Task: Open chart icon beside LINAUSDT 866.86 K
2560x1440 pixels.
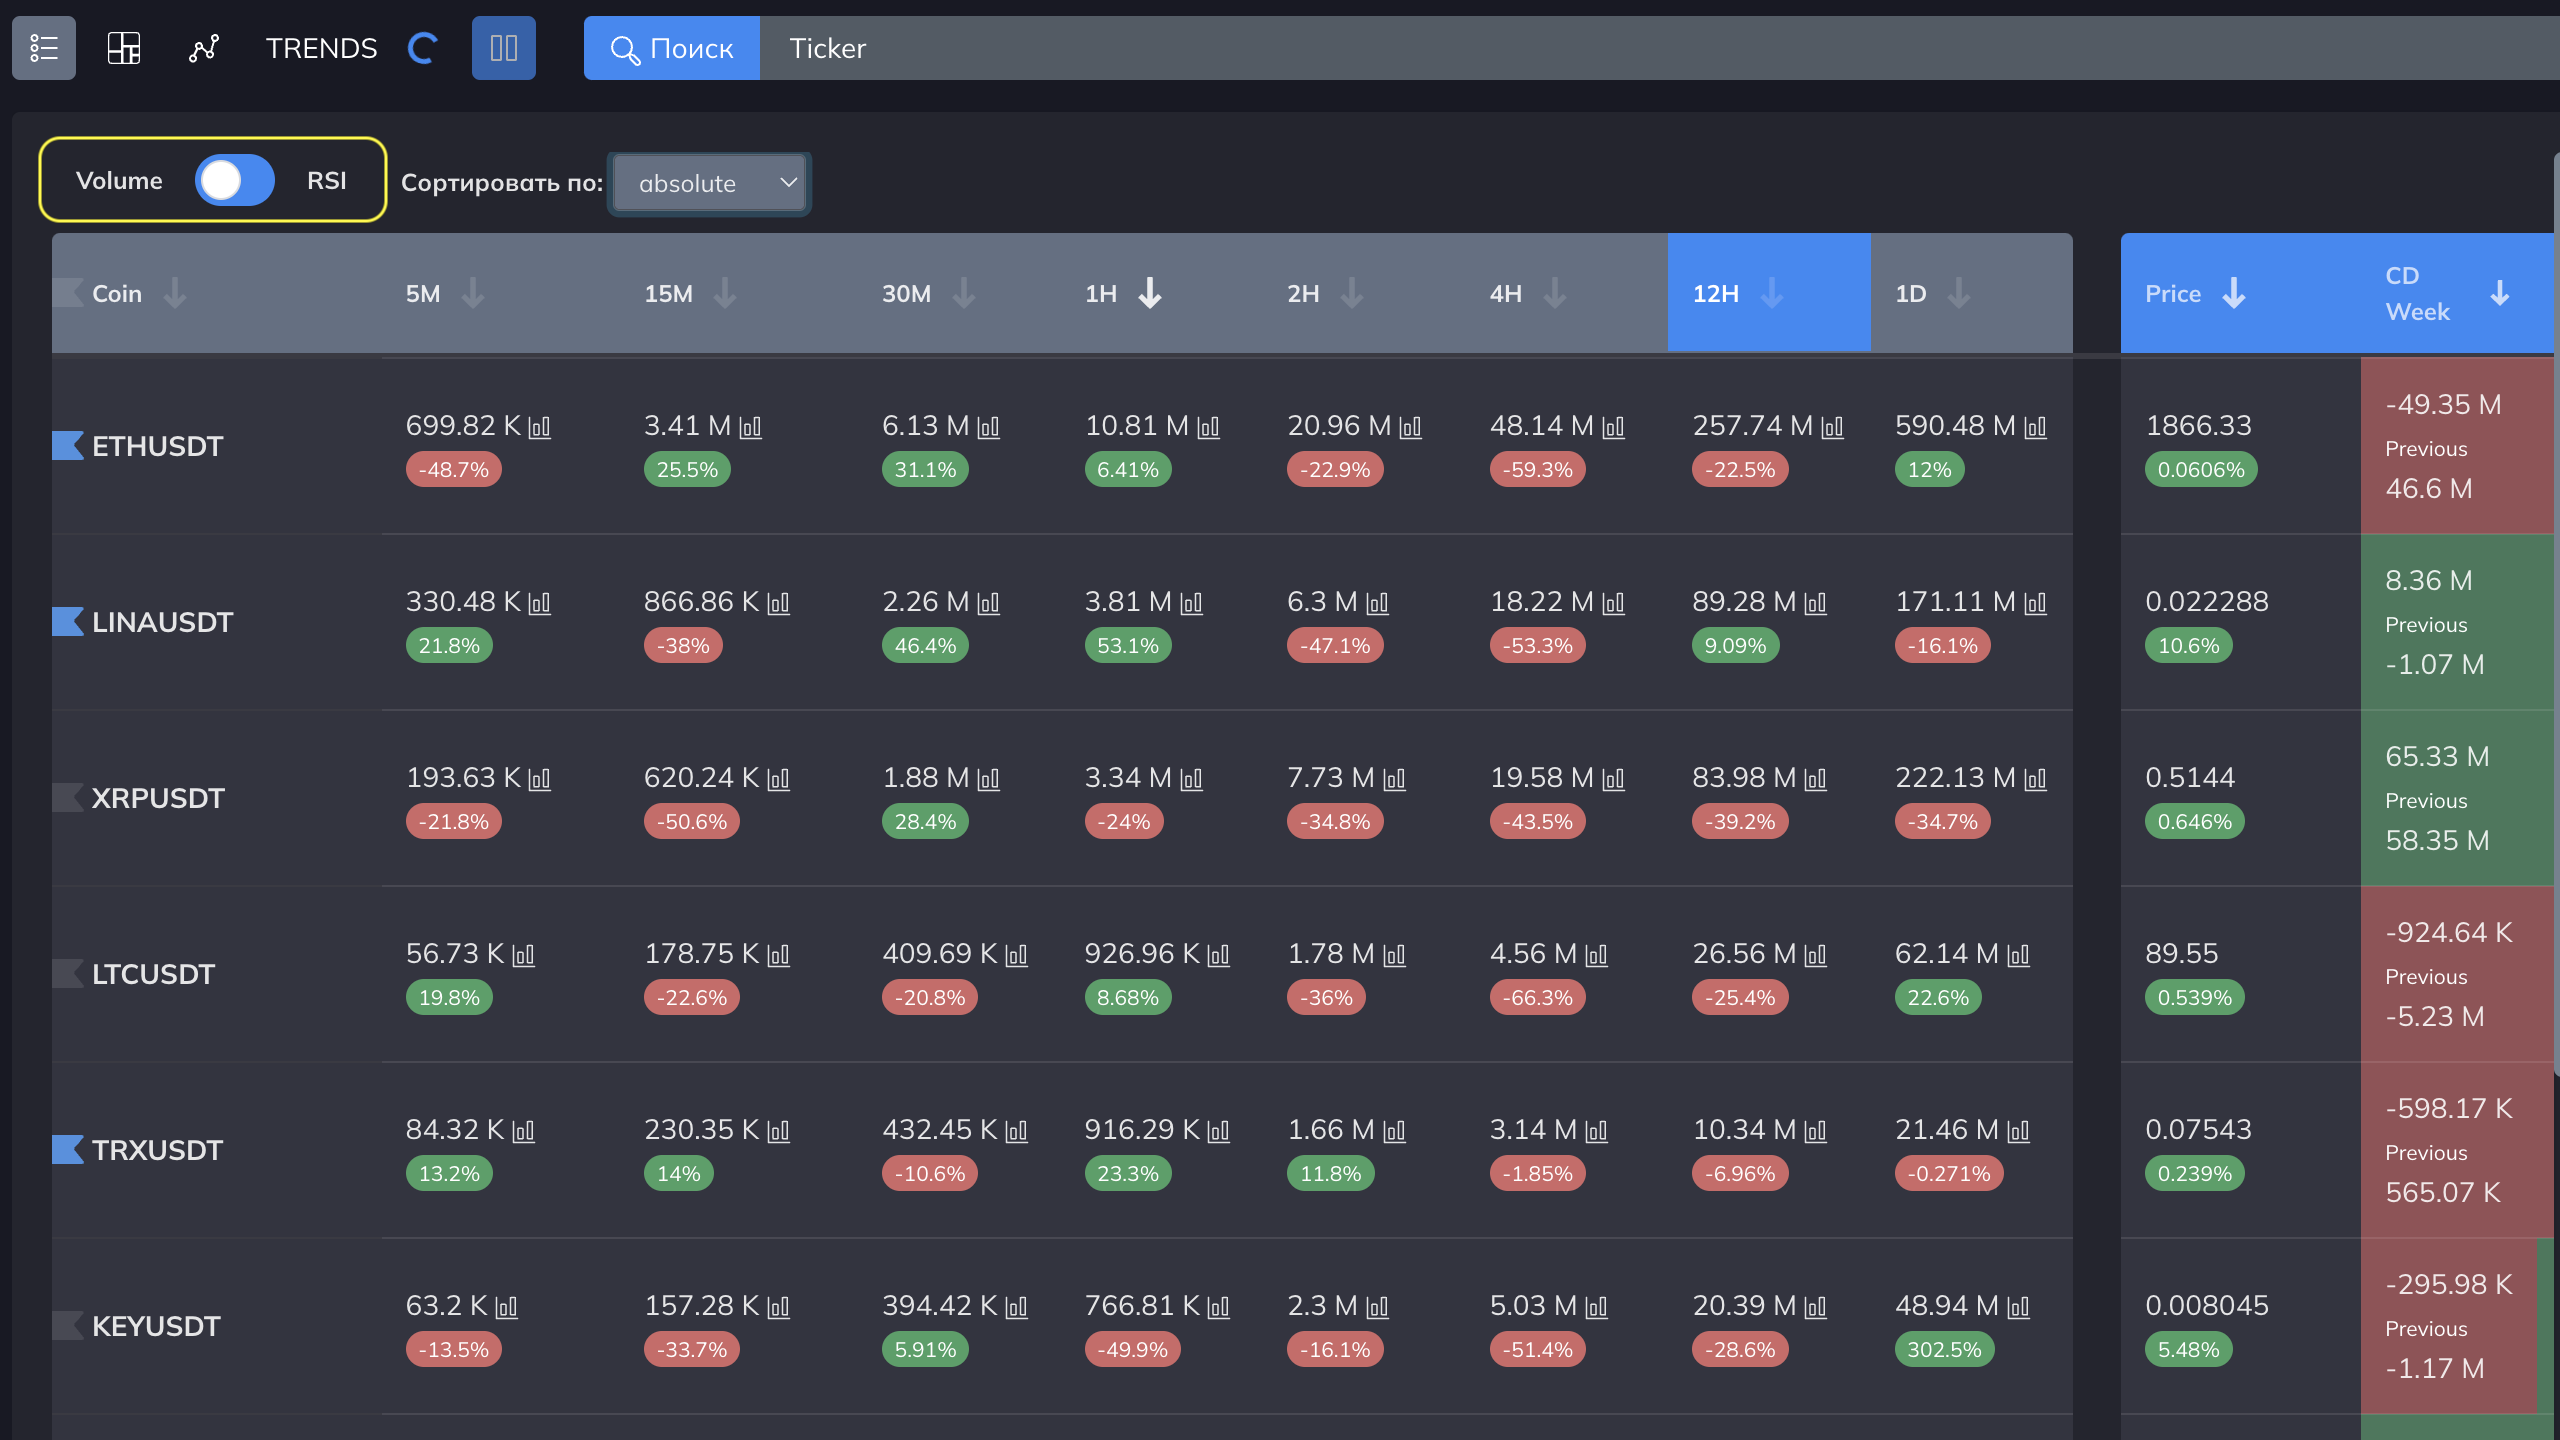Action: click(x=778, y=604)
